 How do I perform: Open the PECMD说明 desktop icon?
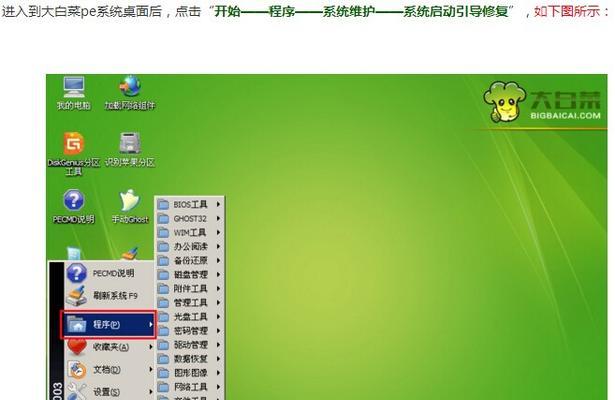74,207
